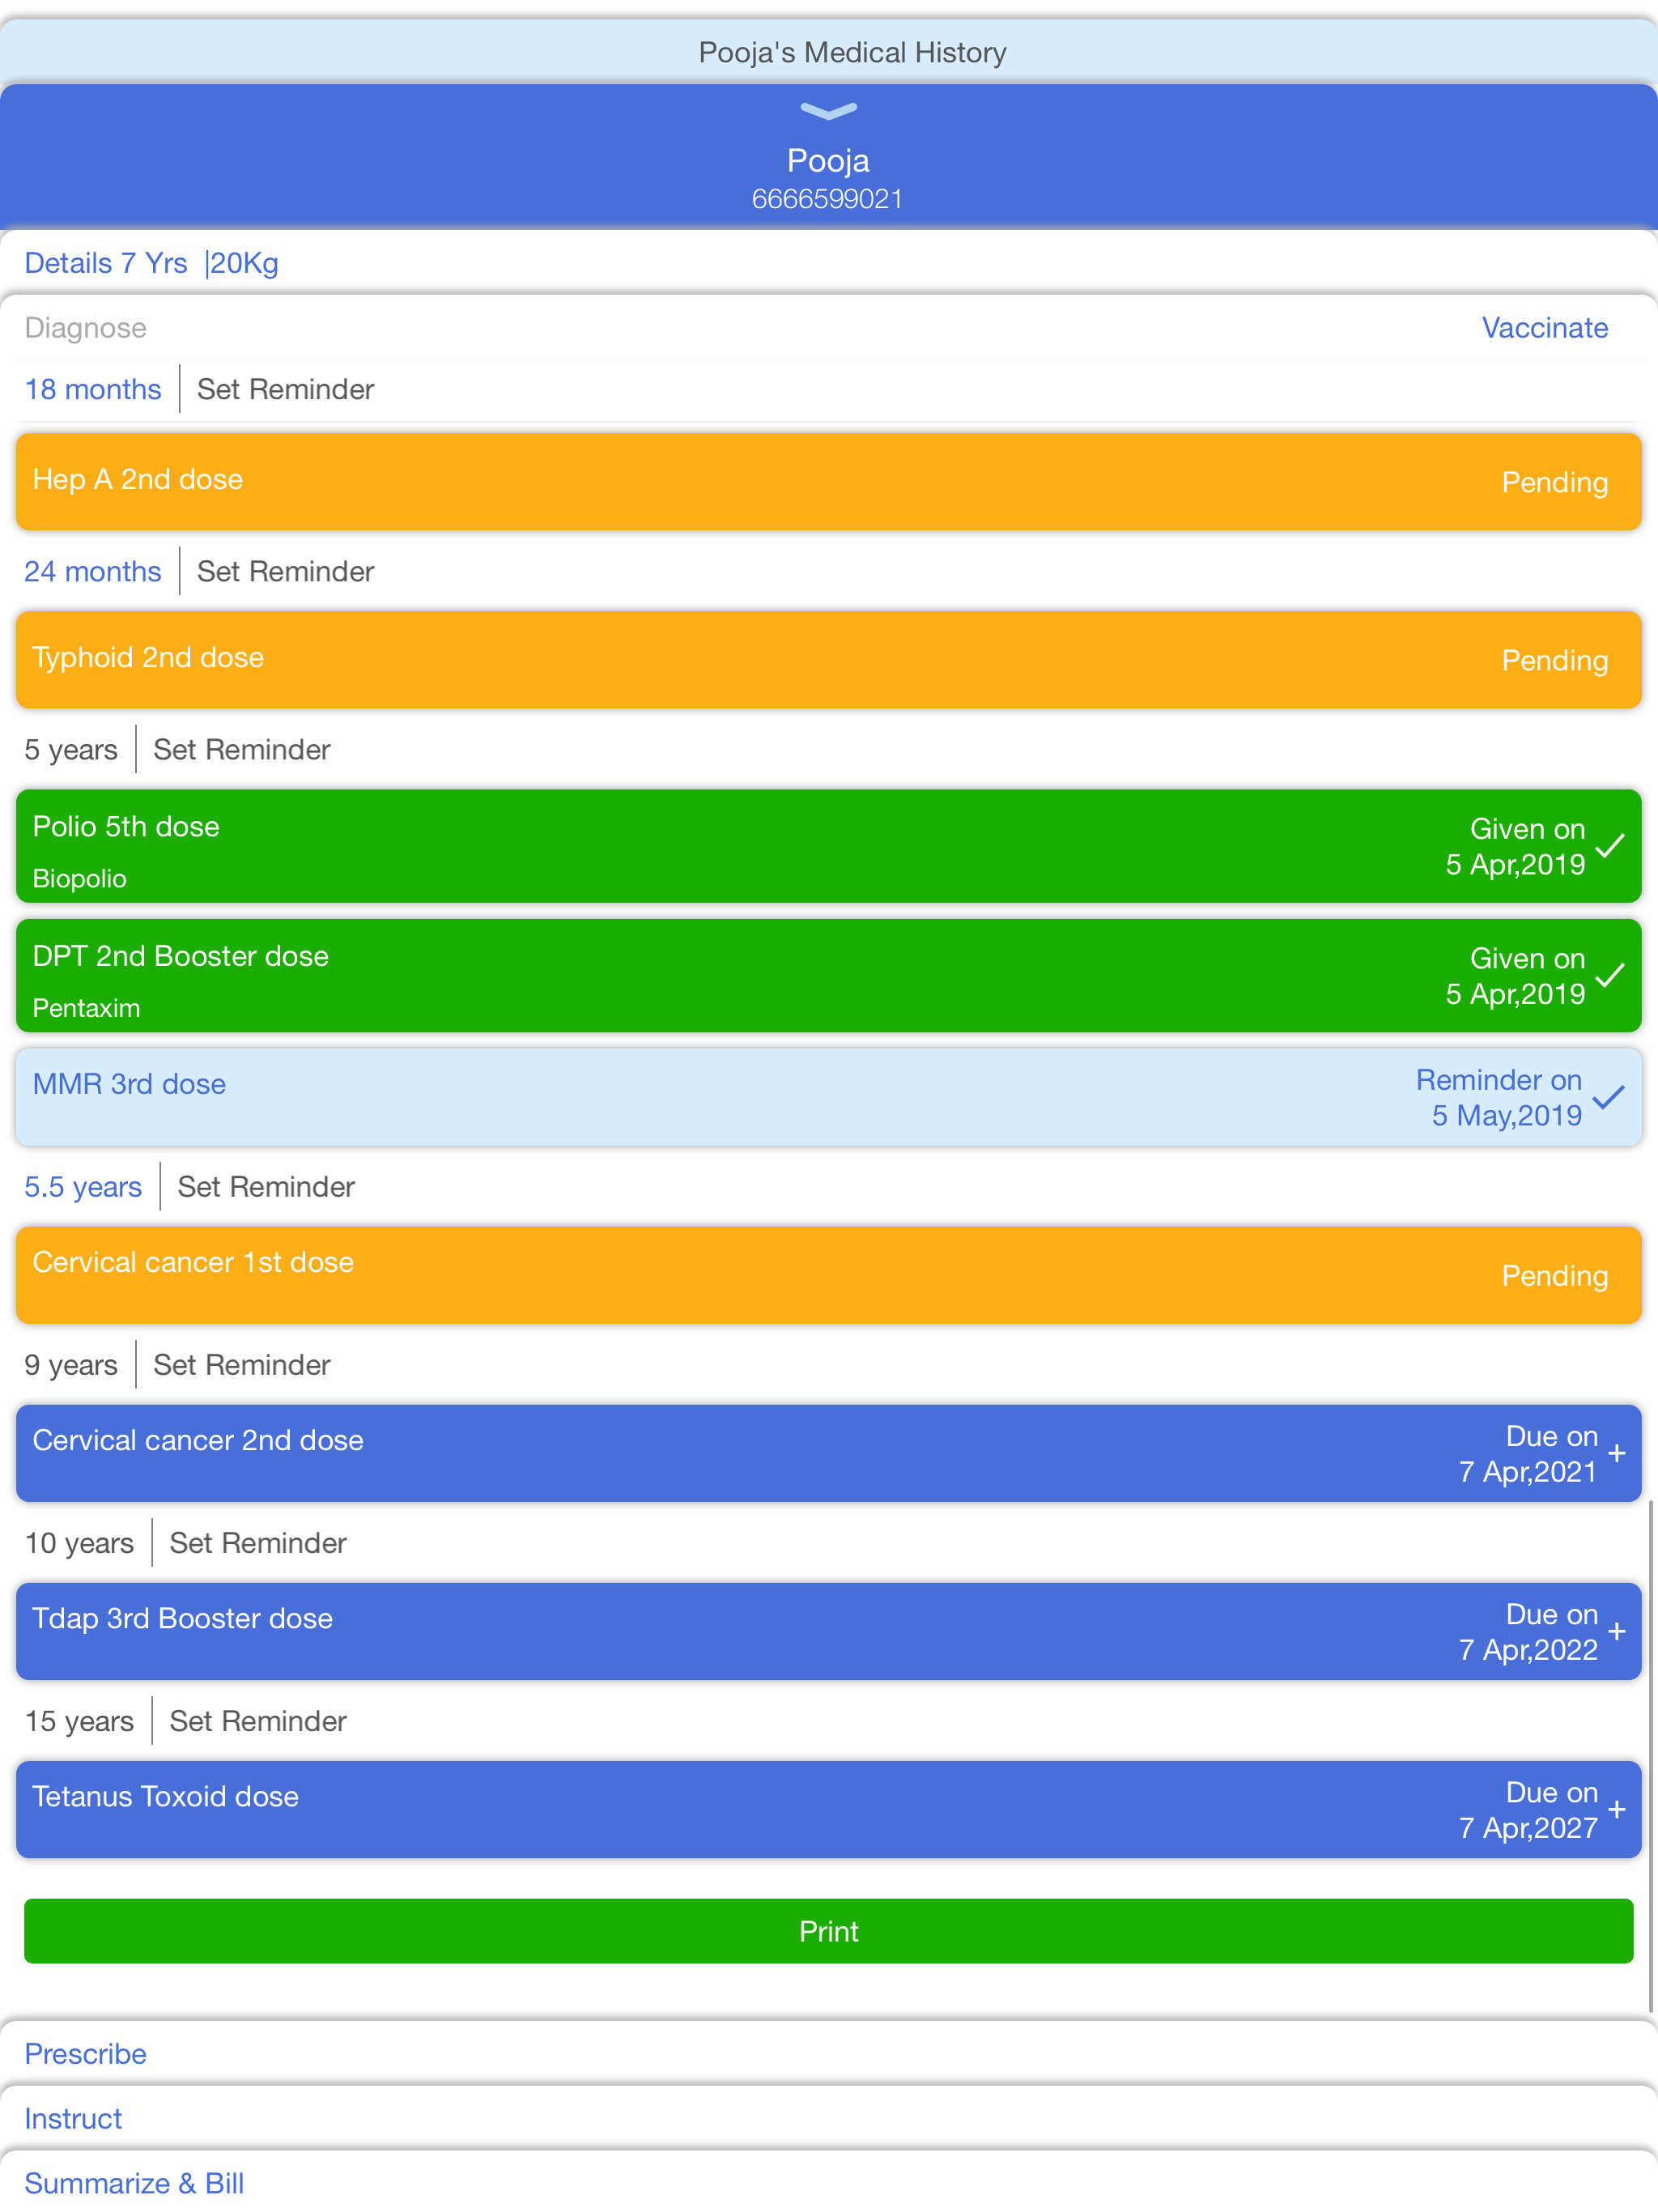
Task: Open the Tdap 3rd Booster dose entry
Action: (x=829, y=1631)
